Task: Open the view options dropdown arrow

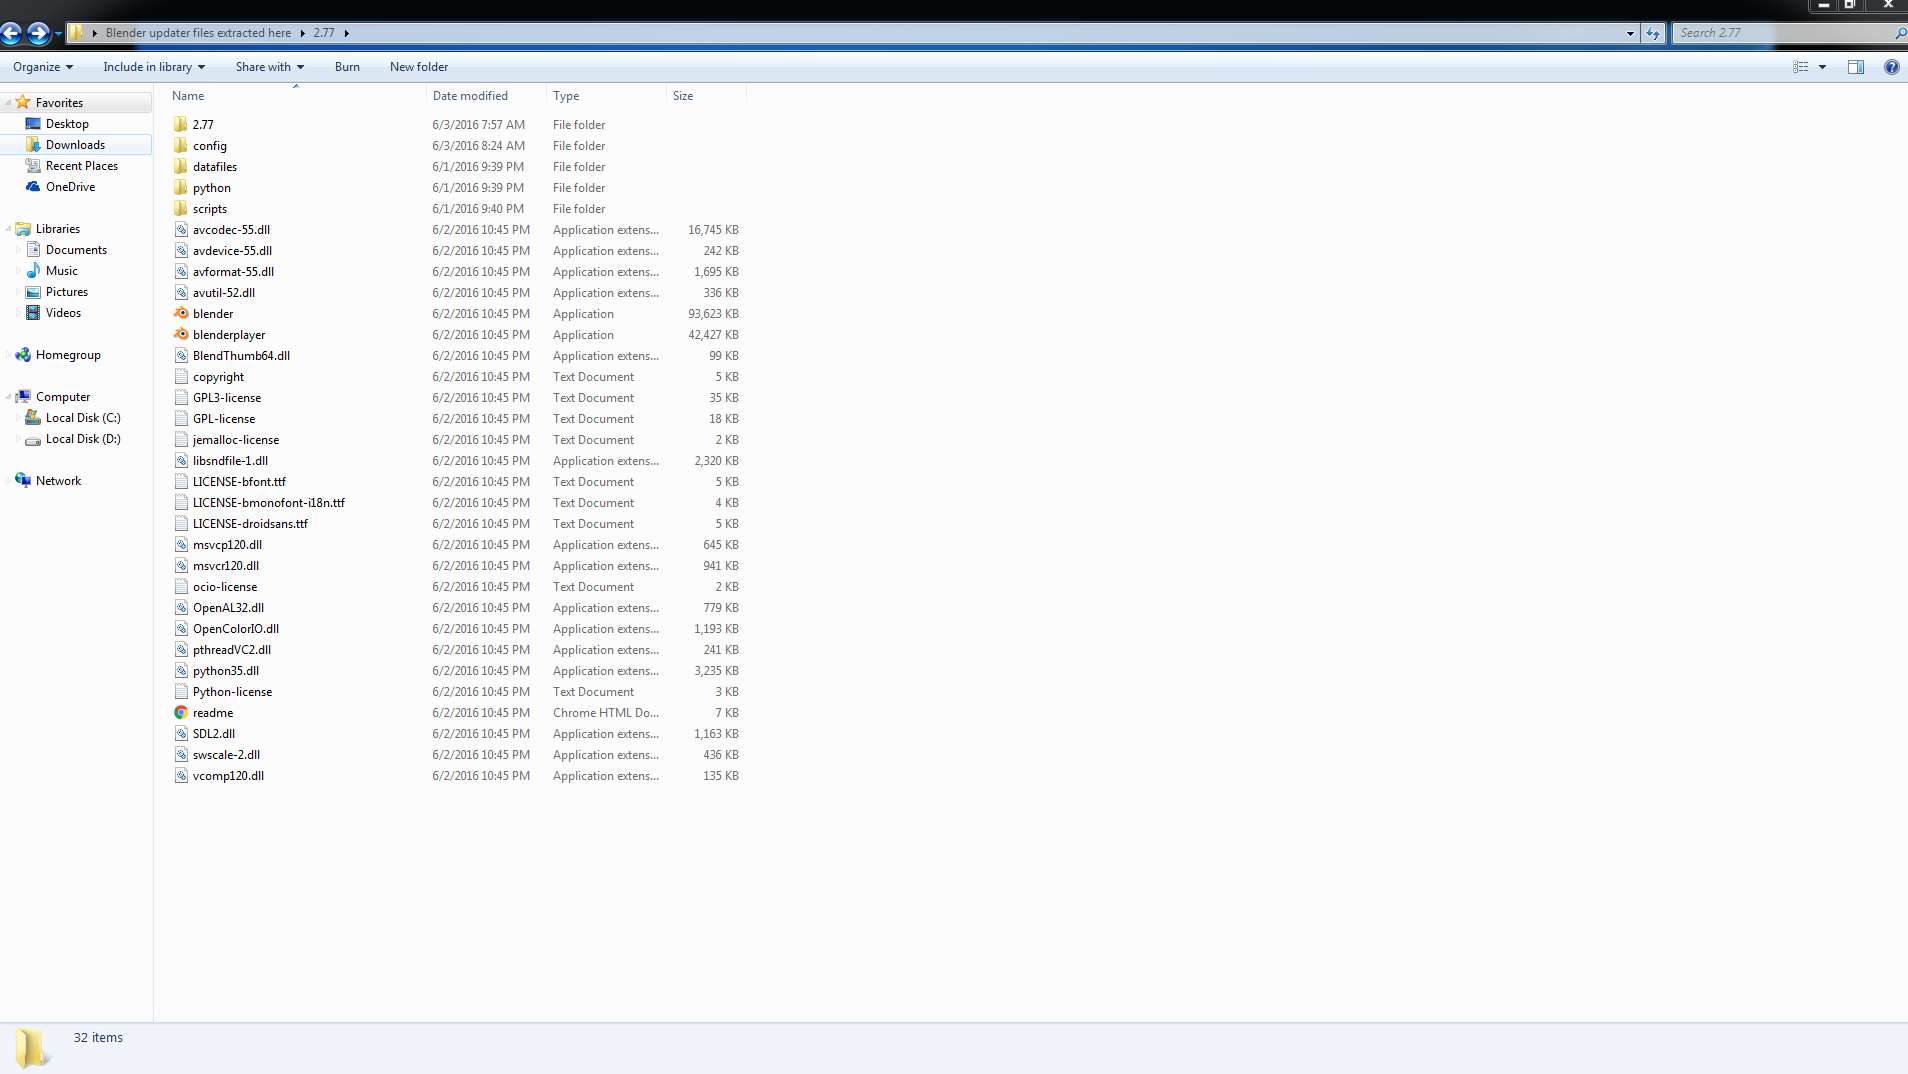Action: (1822, 67)
